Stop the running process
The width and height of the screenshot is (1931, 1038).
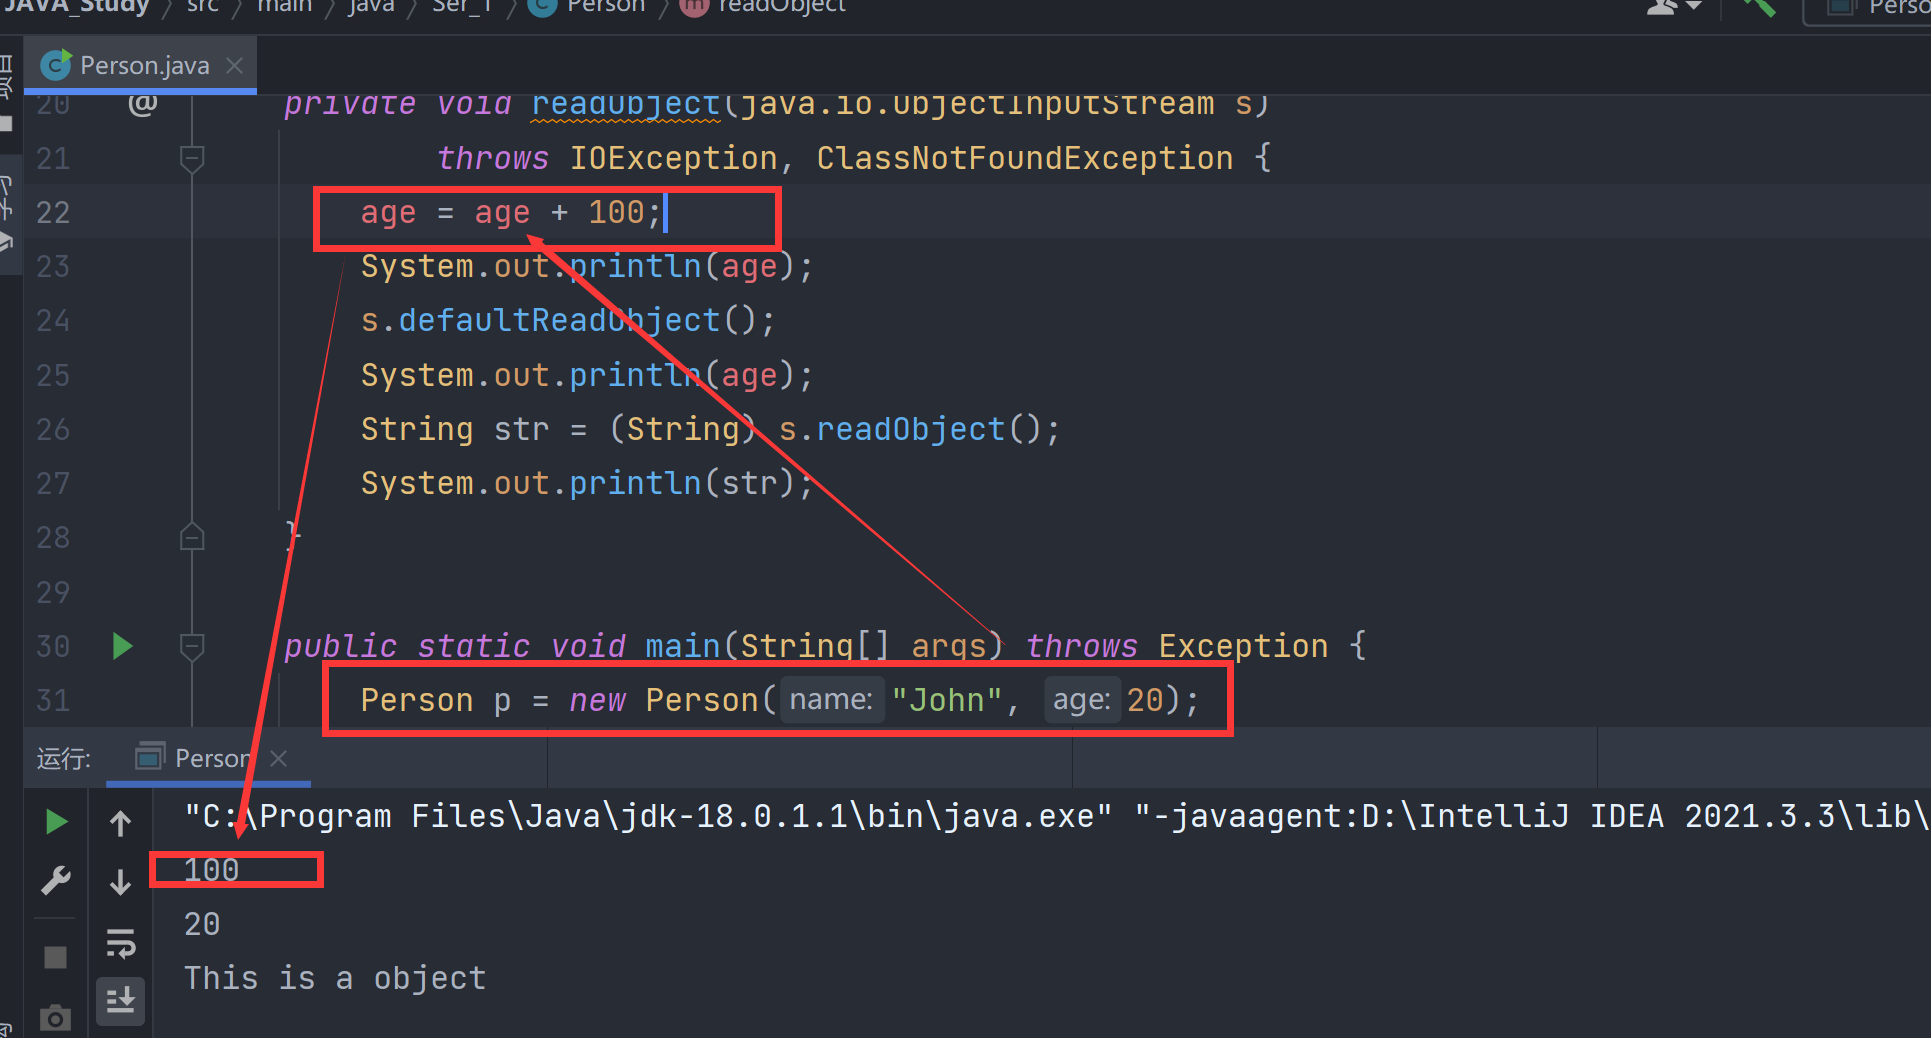56,958
